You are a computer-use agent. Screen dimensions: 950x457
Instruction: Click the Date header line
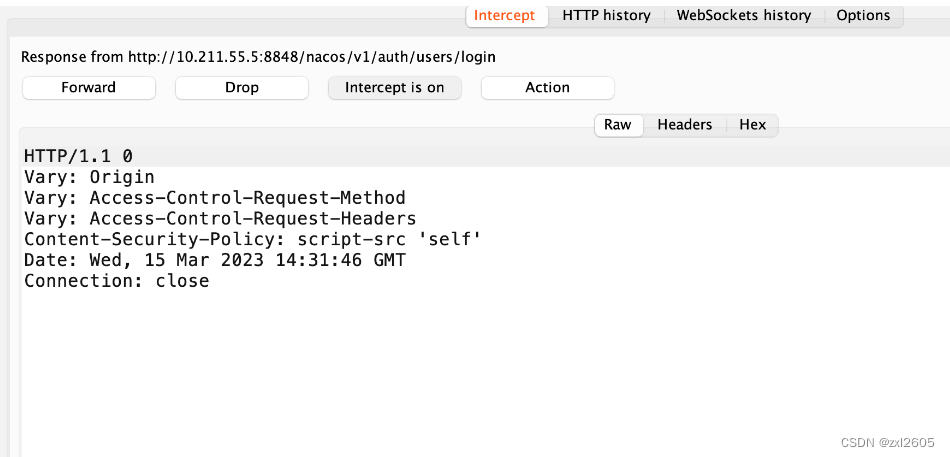coord(214,261)
